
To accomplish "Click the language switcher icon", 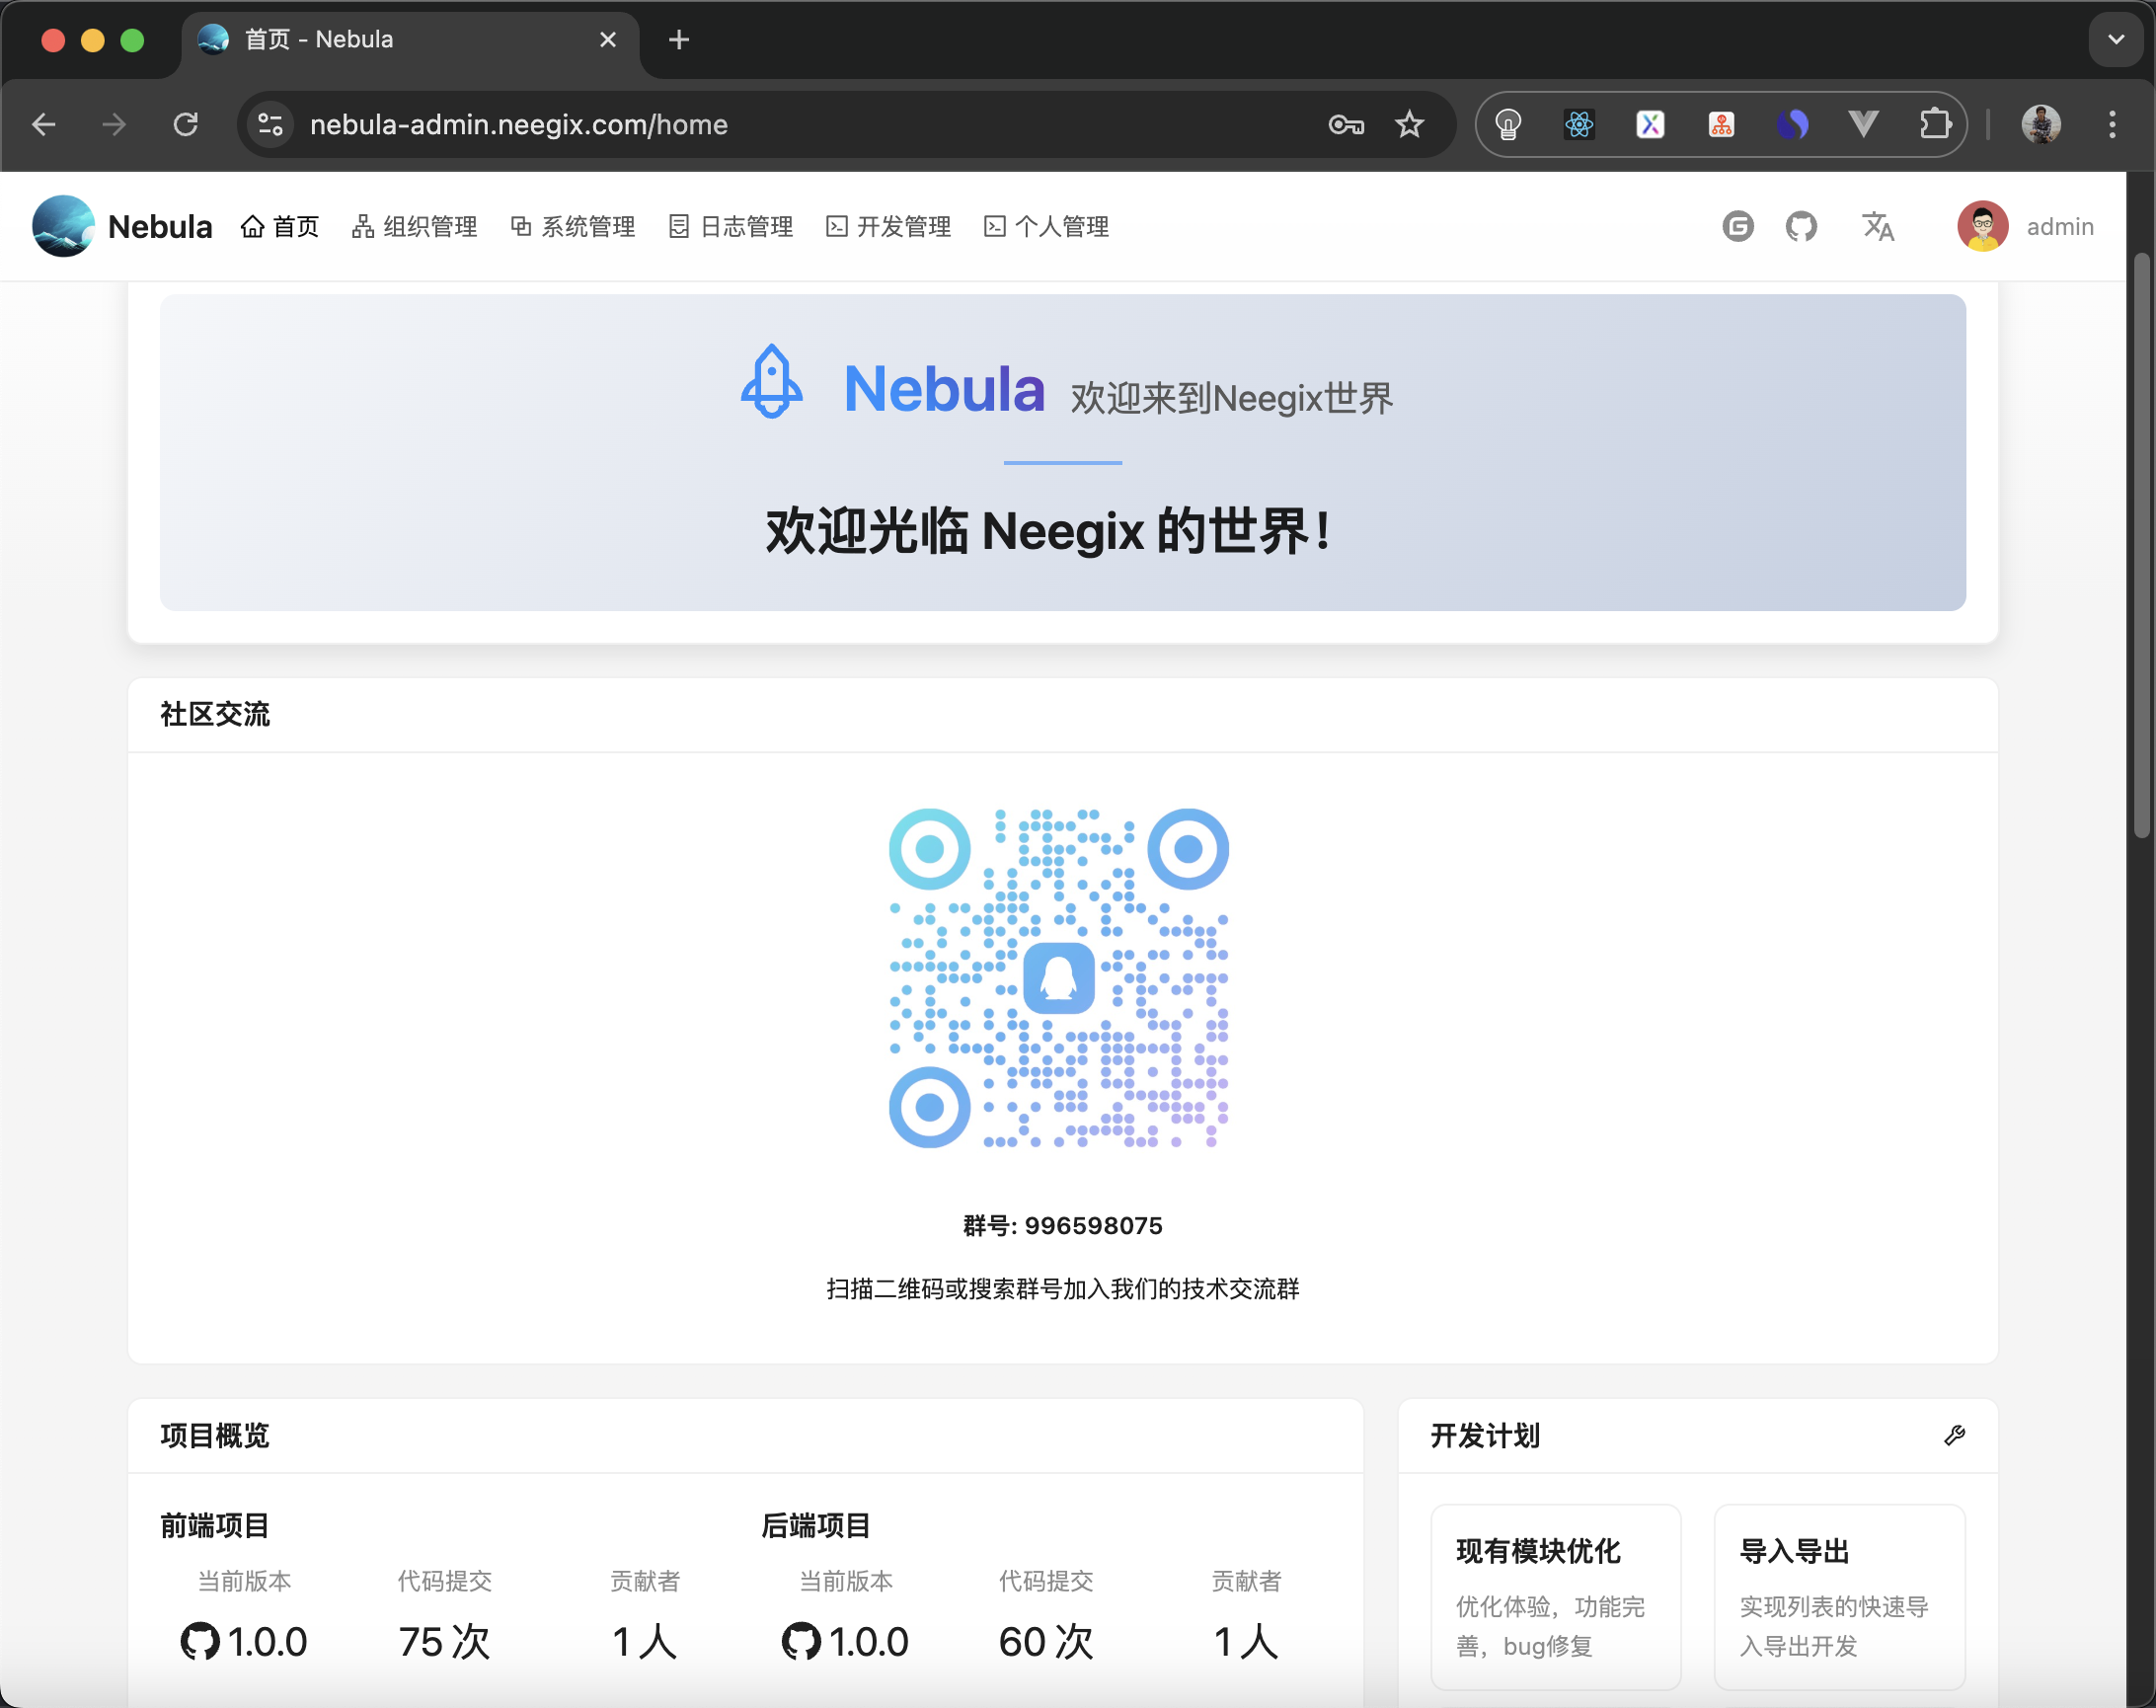I will tap(1878, 227).
